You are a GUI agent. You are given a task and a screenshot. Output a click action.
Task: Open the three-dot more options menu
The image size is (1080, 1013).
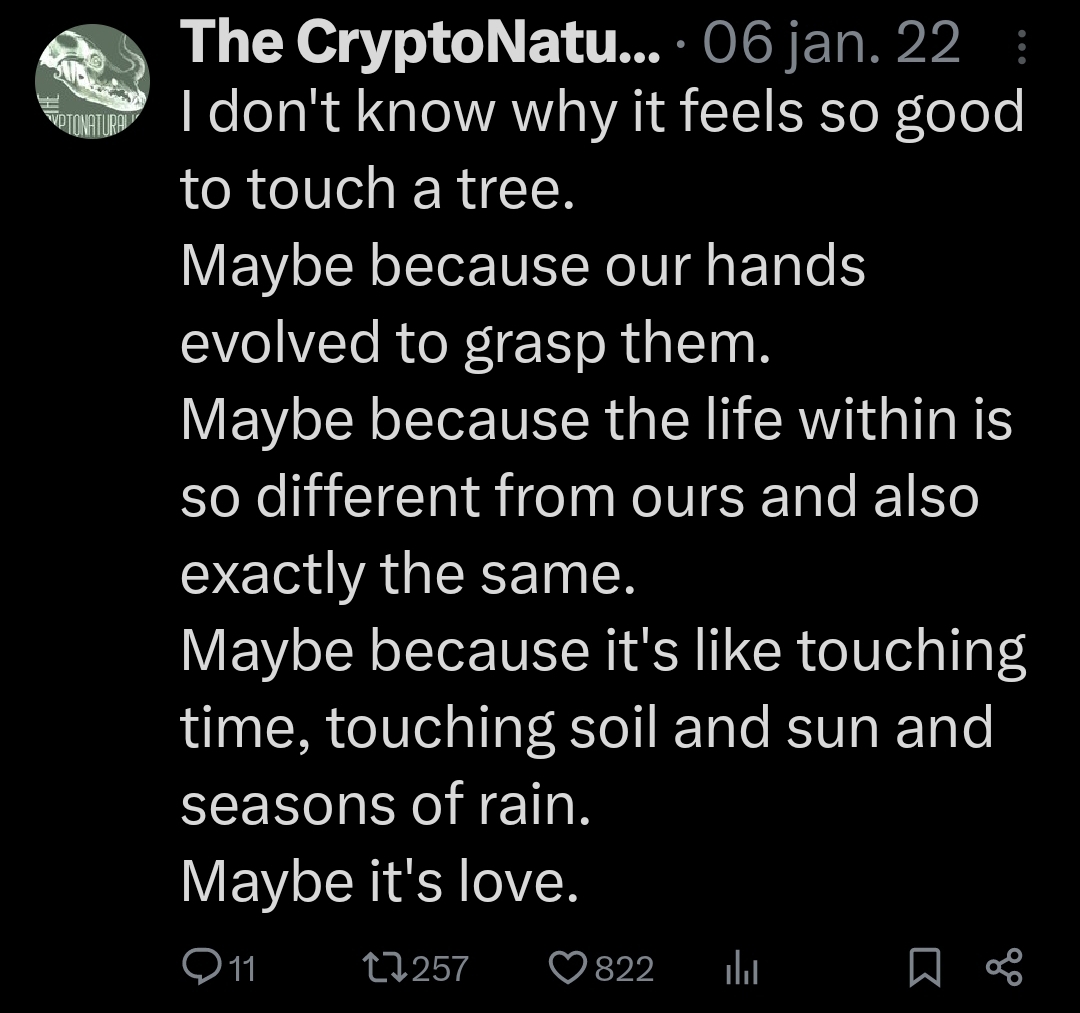[1021, 46]
